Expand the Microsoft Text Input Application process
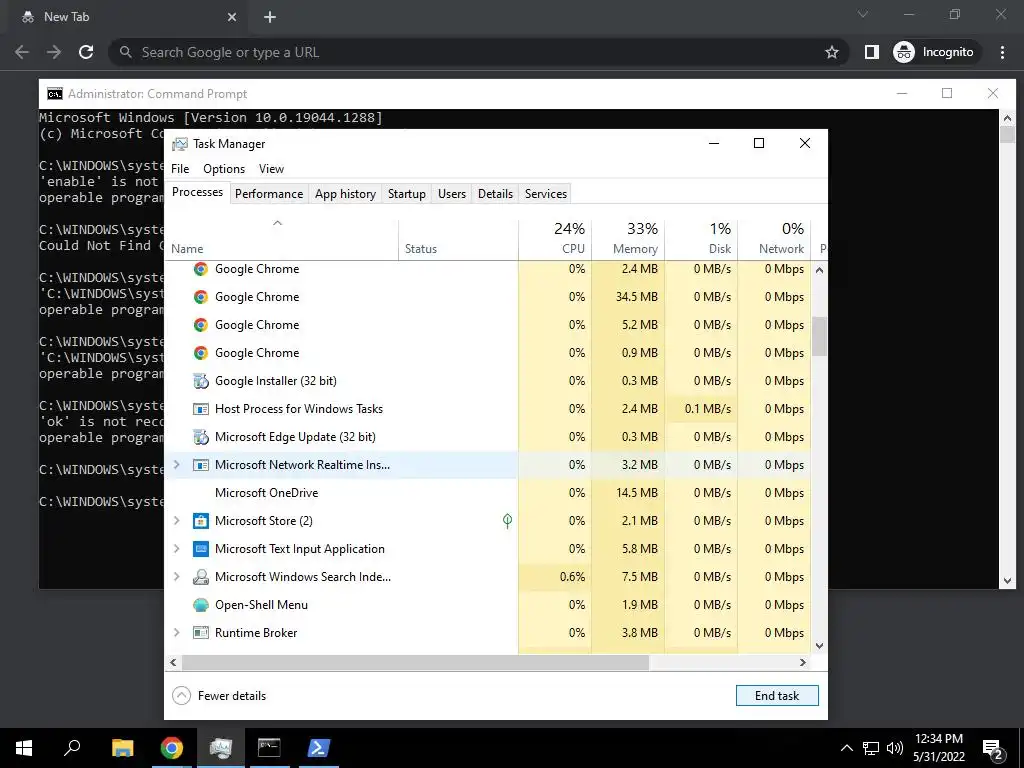Image resolution: width=1024 pixels, height=768 pixels. (x=176, y=549)
